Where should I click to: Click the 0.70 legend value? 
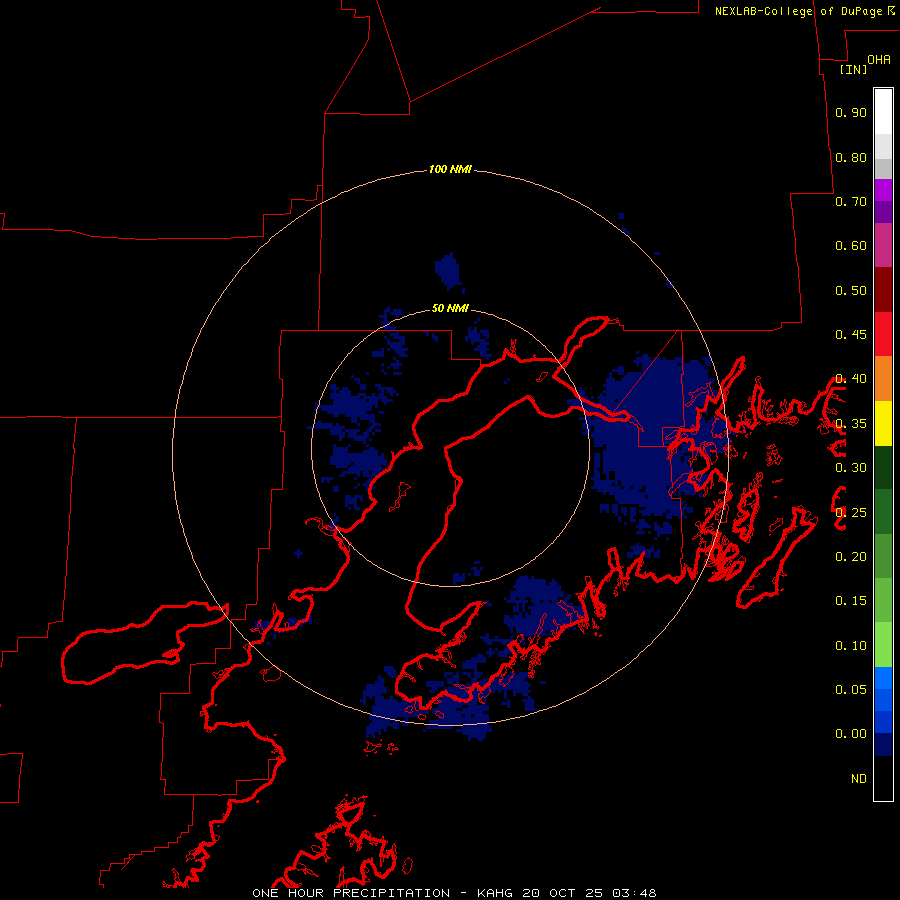tap(851, 201)
